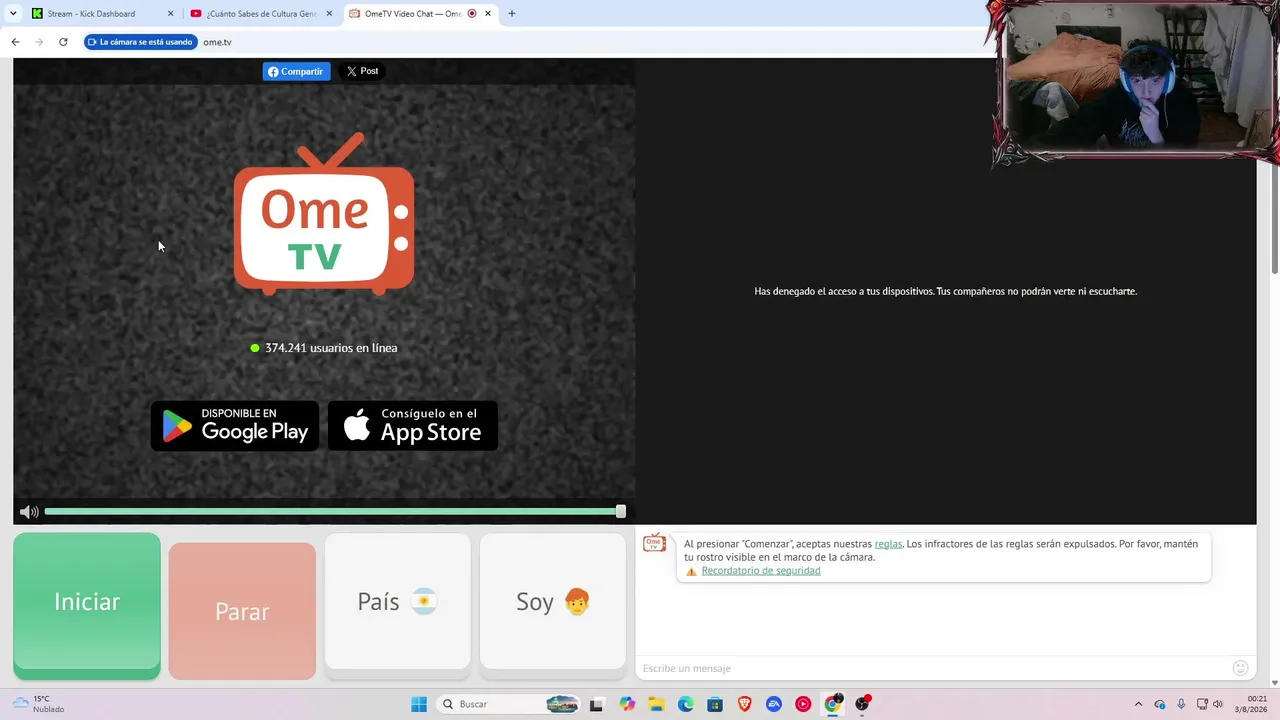Image resolution: width=1280 pixels, height=720 pixels.
Task: Mute the volume speaker icon under video
Action: (29, 512)
